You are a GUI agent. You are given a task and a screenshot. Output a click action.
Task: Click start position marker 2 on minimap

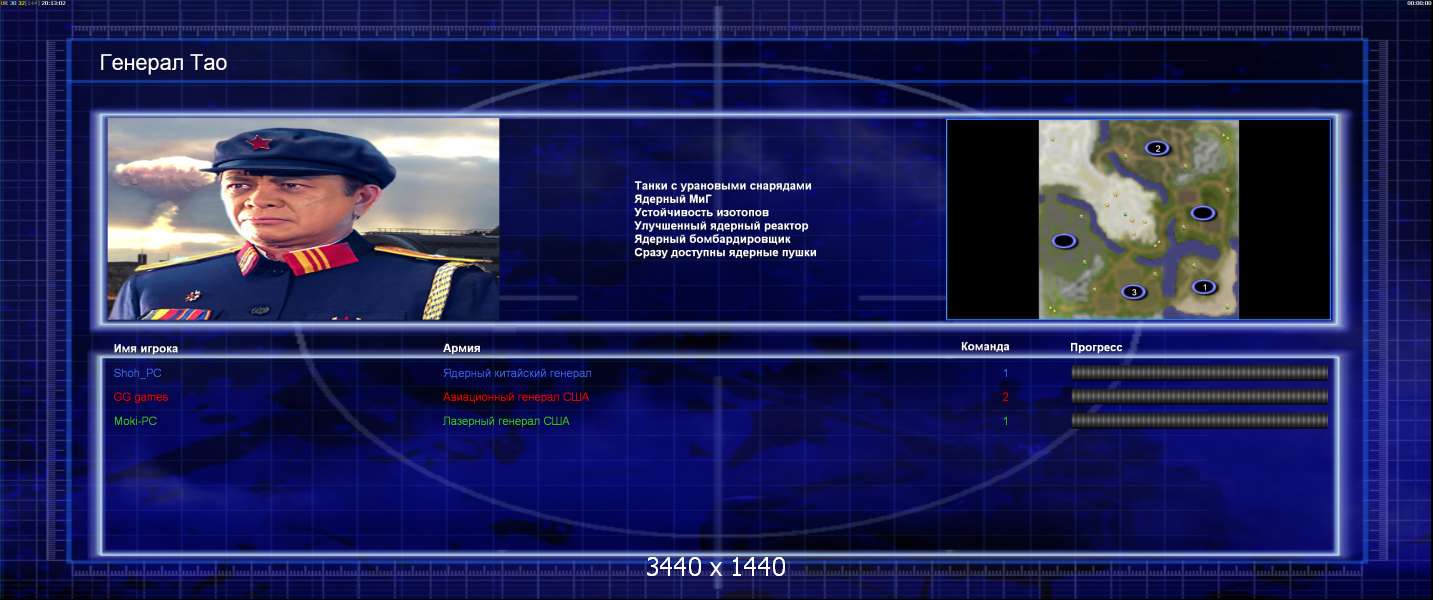(x=1157, y=148)
